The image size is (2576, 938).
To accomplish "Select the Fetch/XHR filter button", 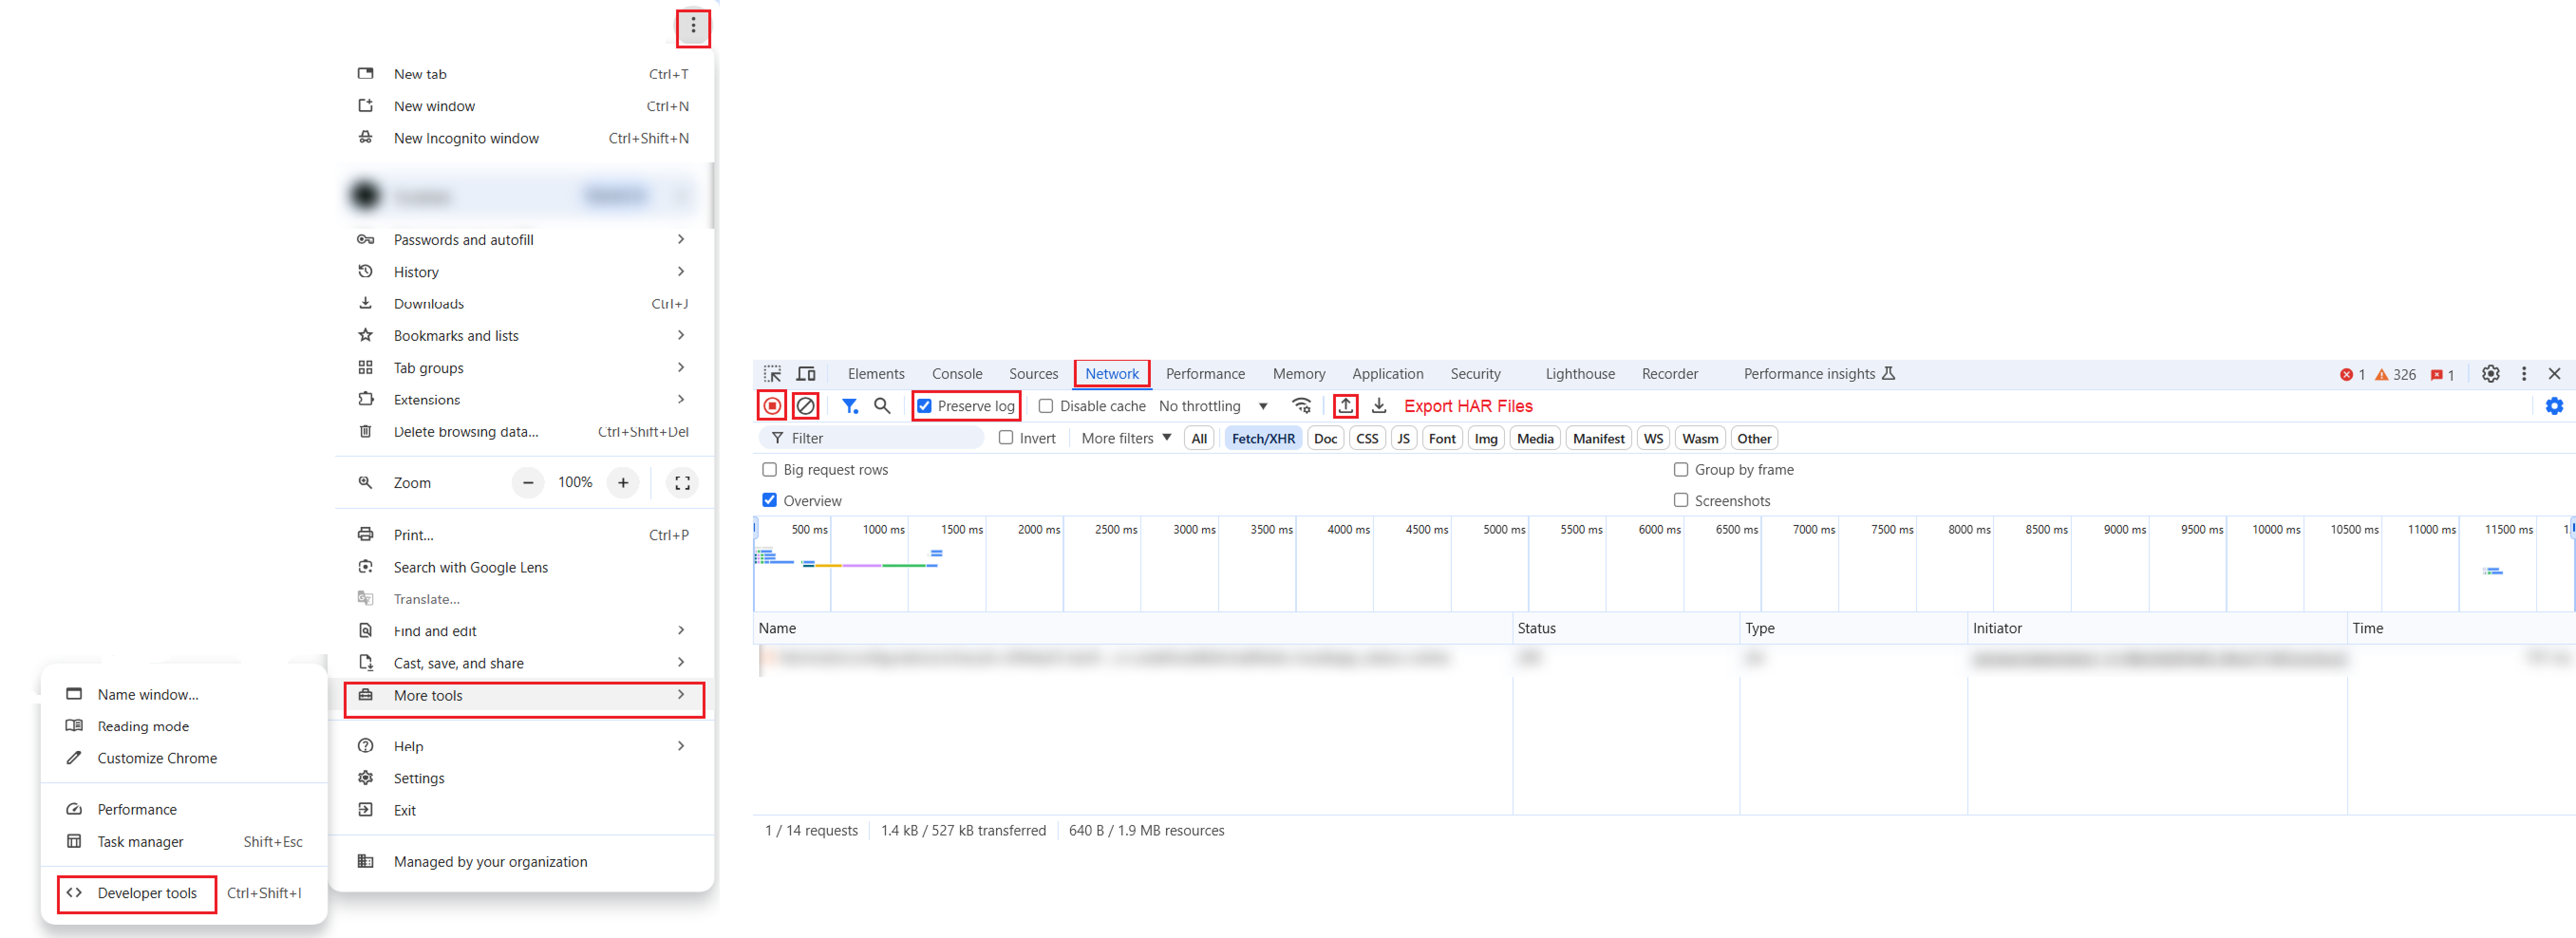I will click(x=1262, y=438).
